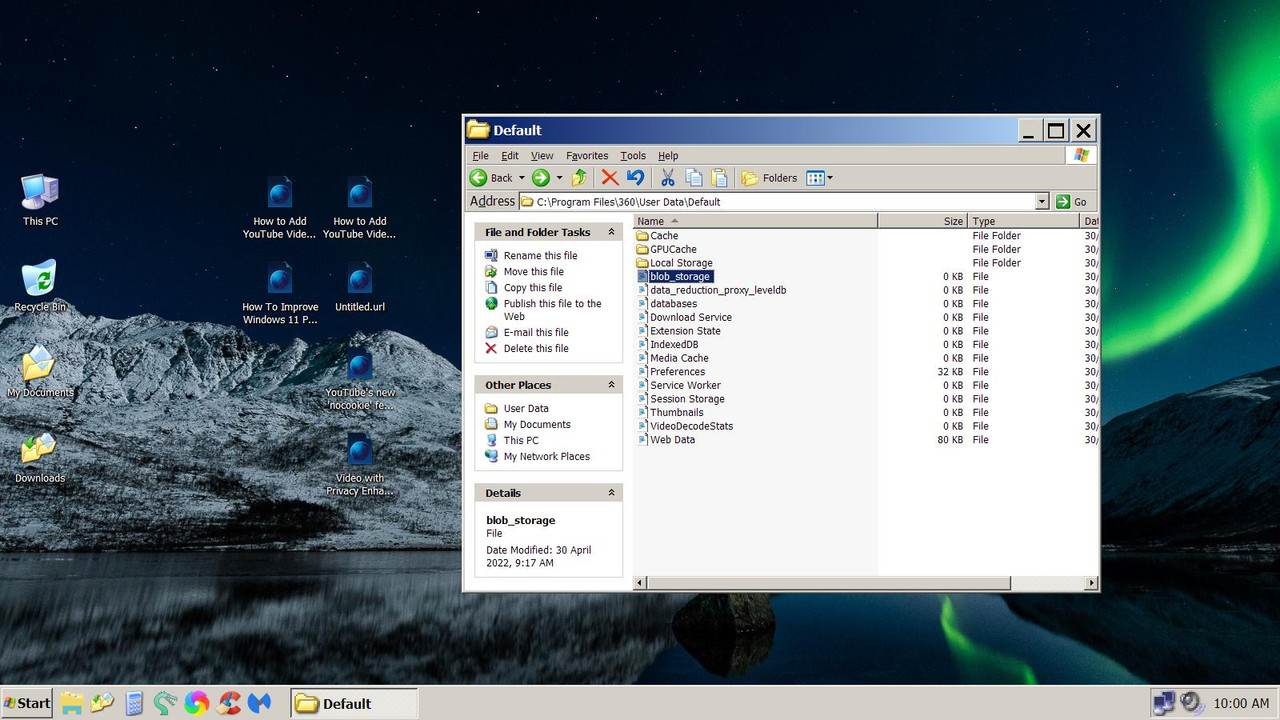Viewport: 1280px width, 720px height.
Task: Open My Network Places link
Action: [x=547, y=457]
